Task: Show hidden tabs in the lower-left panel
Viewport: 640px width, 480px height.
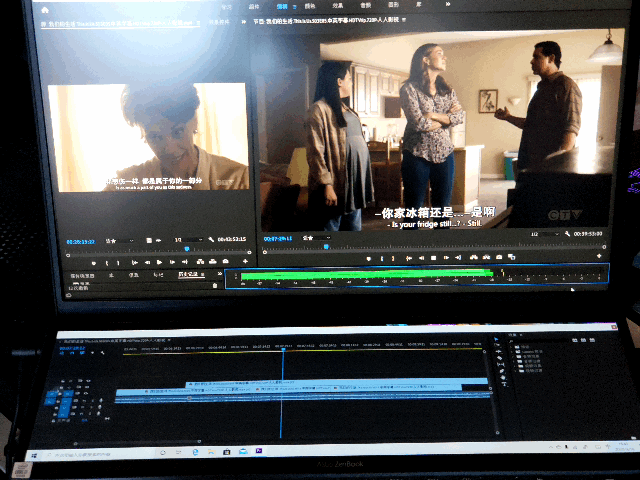Action: click(x=220, y=273)
